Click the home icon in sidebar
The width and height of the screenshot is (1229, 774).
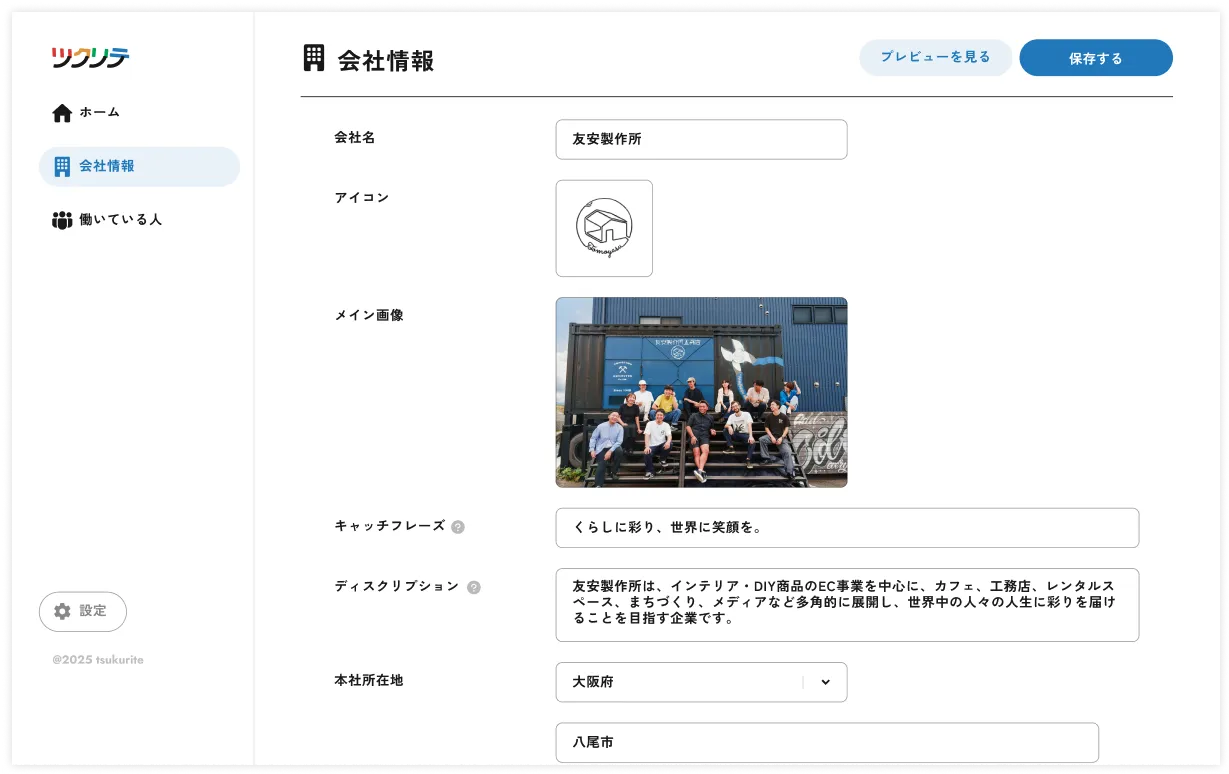coord(62,113)
